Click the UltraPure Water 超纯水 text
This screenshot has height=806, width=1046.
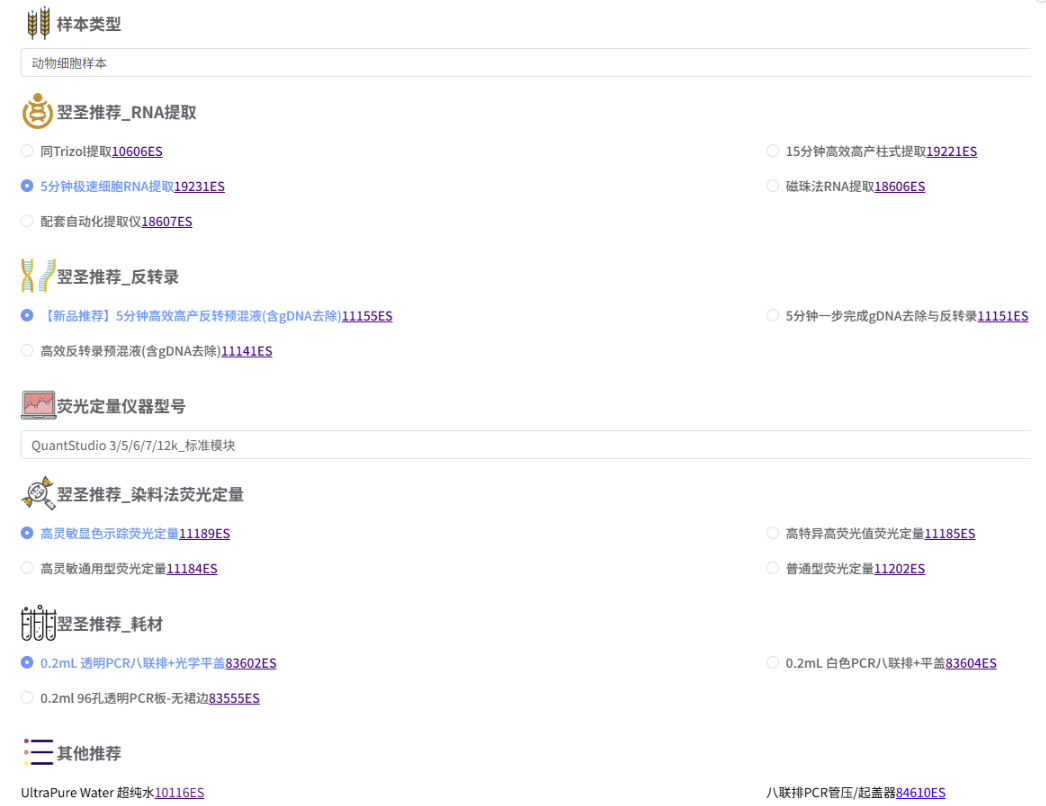click(87, 792)
